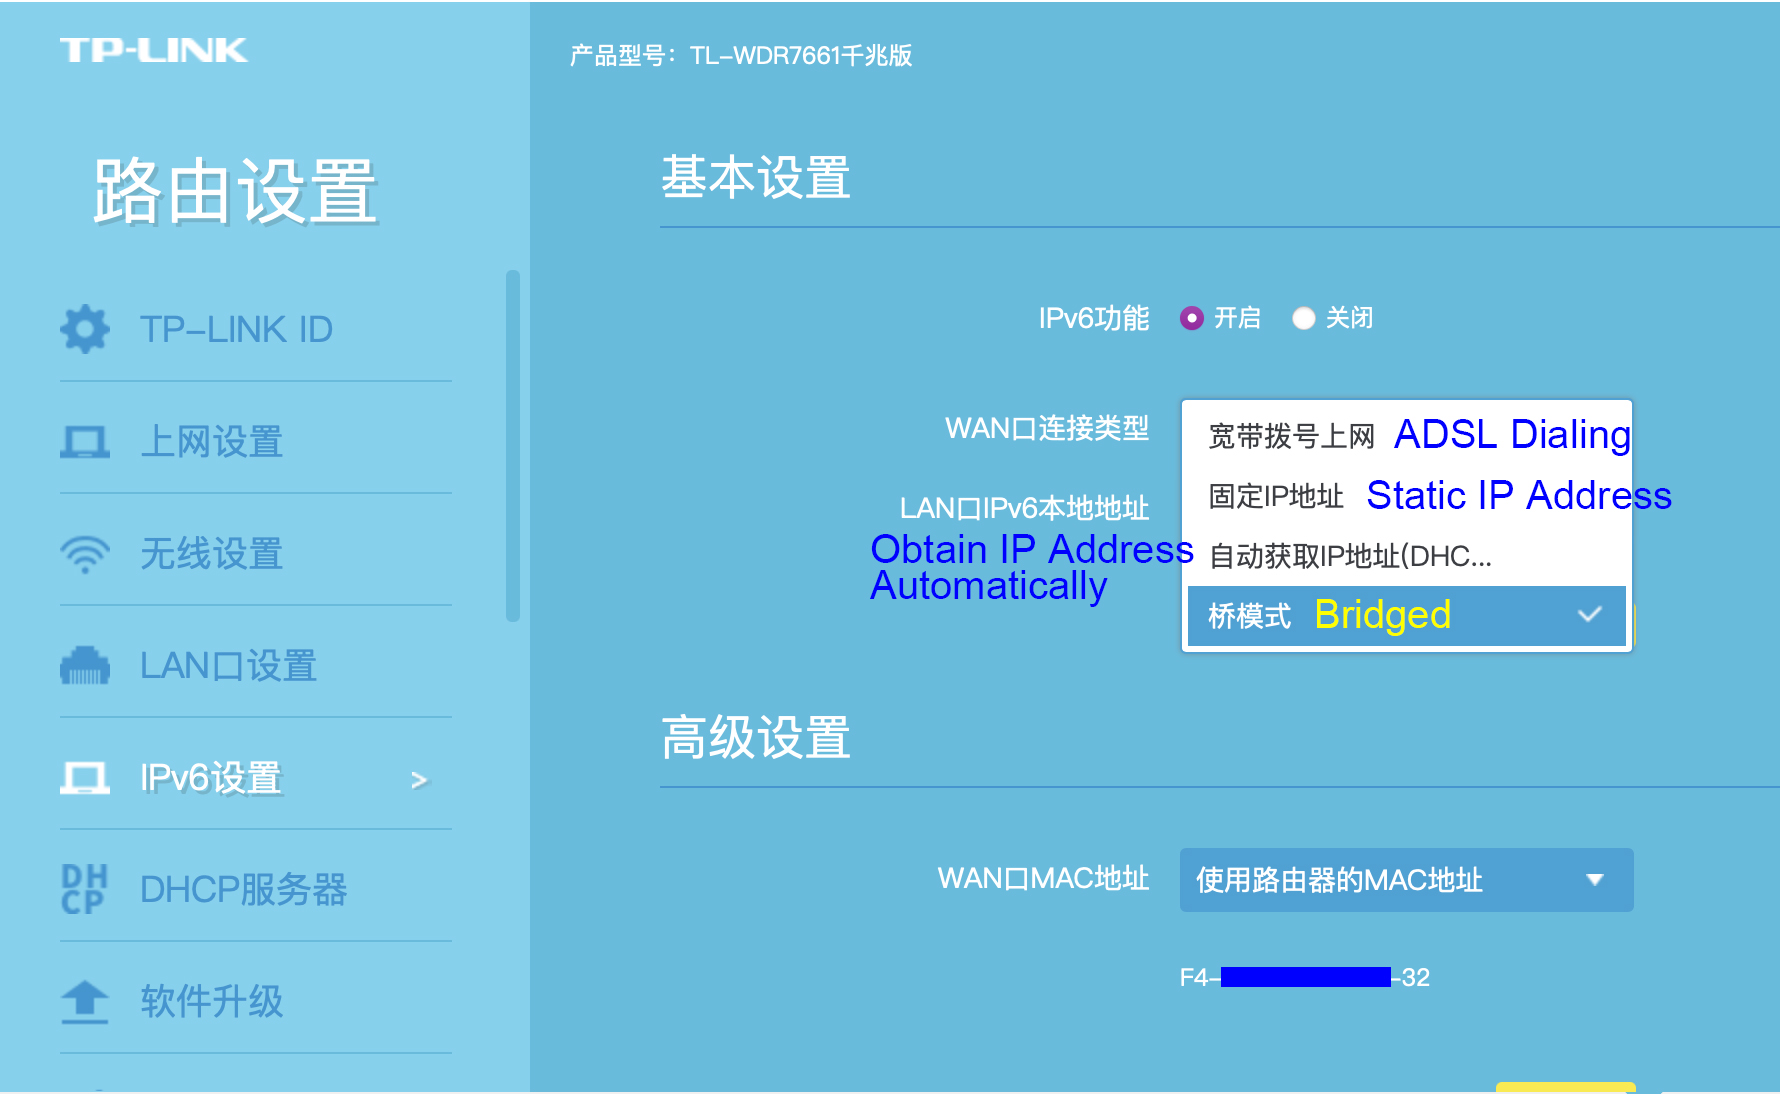Click the upload arrow icon beside 软件升级

tap(85, 1001)
